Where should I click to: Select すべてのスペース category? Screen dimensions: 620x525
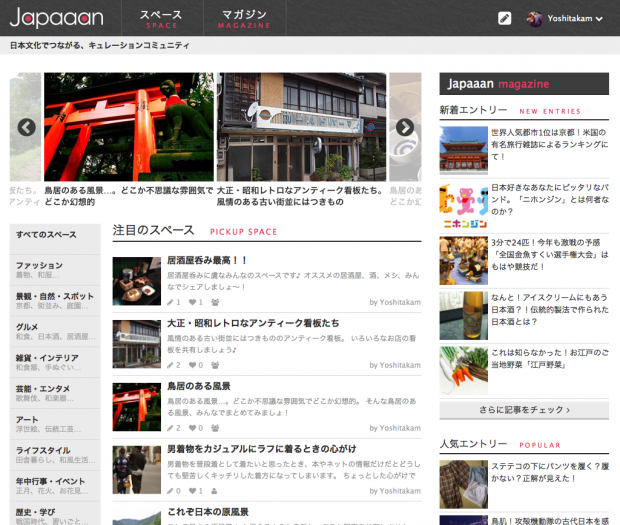[x=55, y=239]
